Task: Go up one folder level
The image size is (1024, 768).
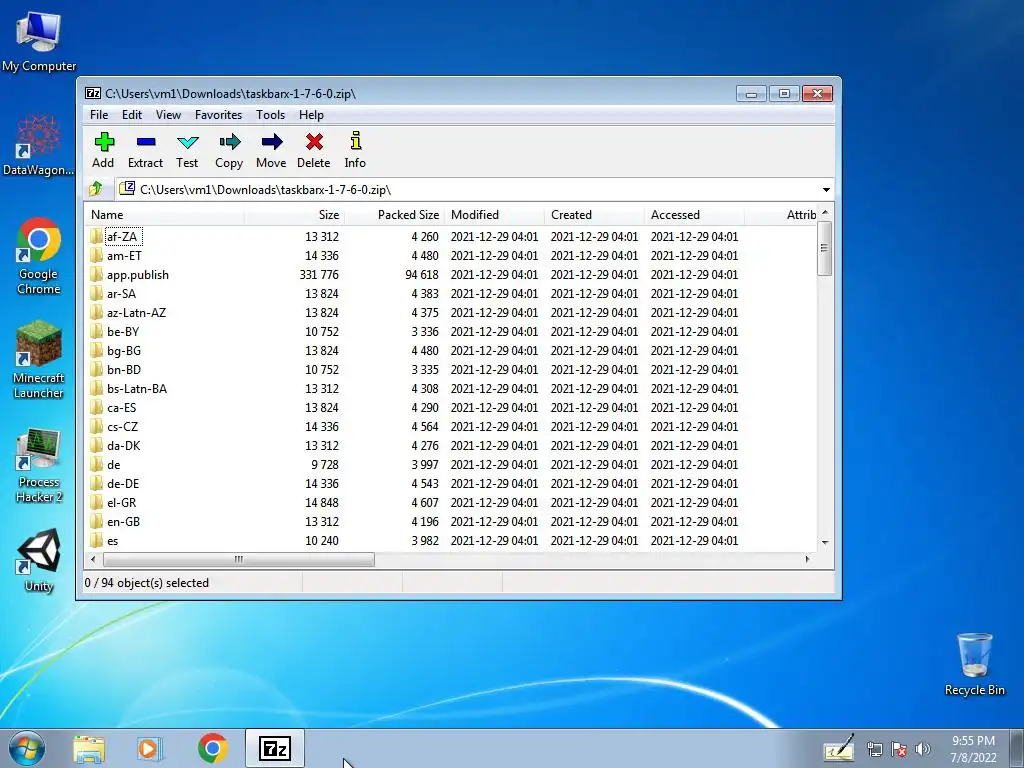Action: [x=96, y=189]
